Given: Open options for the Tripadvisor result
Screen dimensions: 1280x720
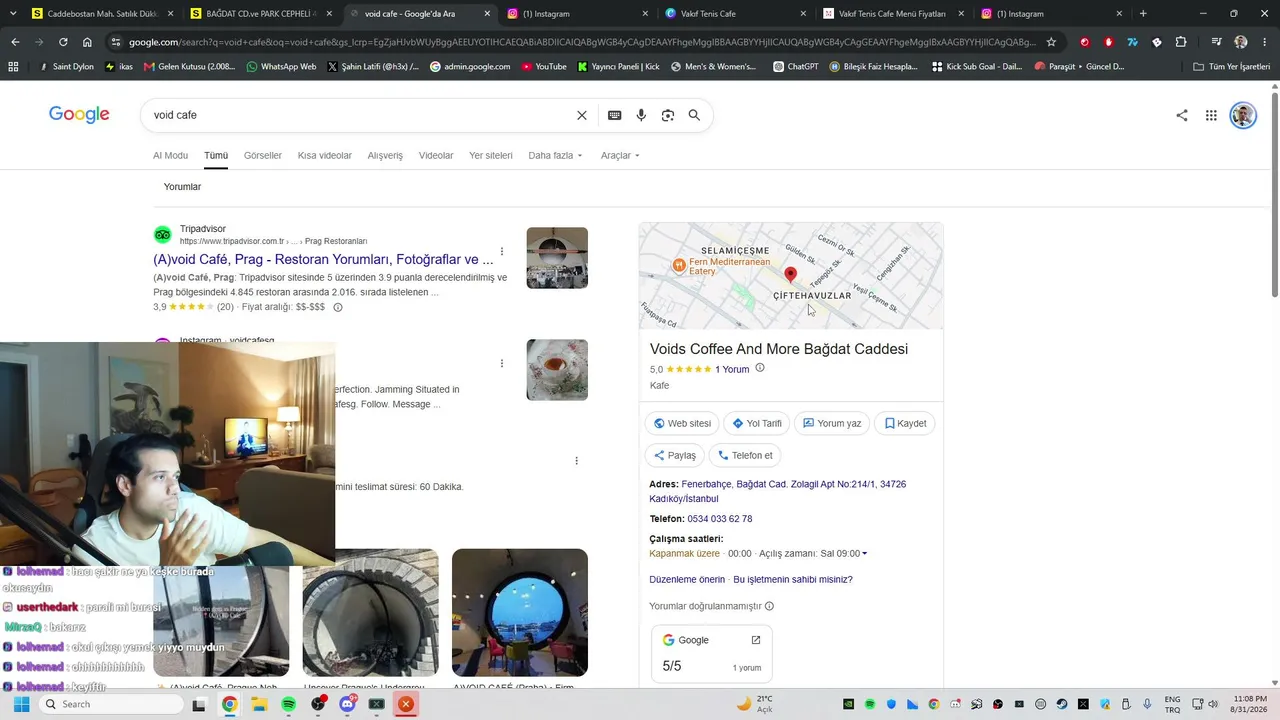Looking at the screenshot, I should [x=502, y=251].
